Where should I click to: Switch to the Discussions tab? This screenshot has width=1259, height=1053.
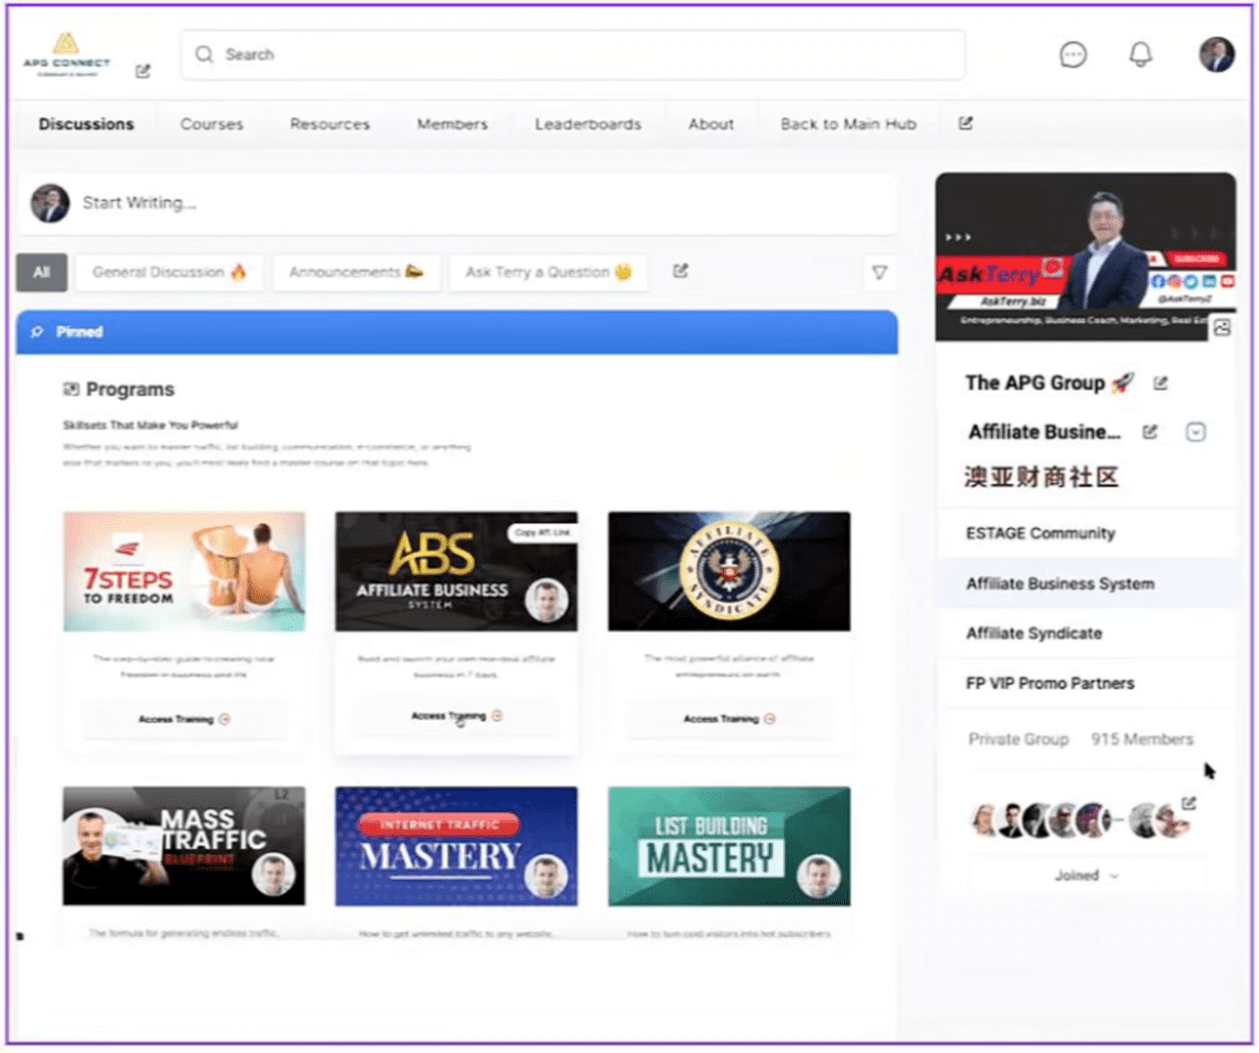[86, 124]
